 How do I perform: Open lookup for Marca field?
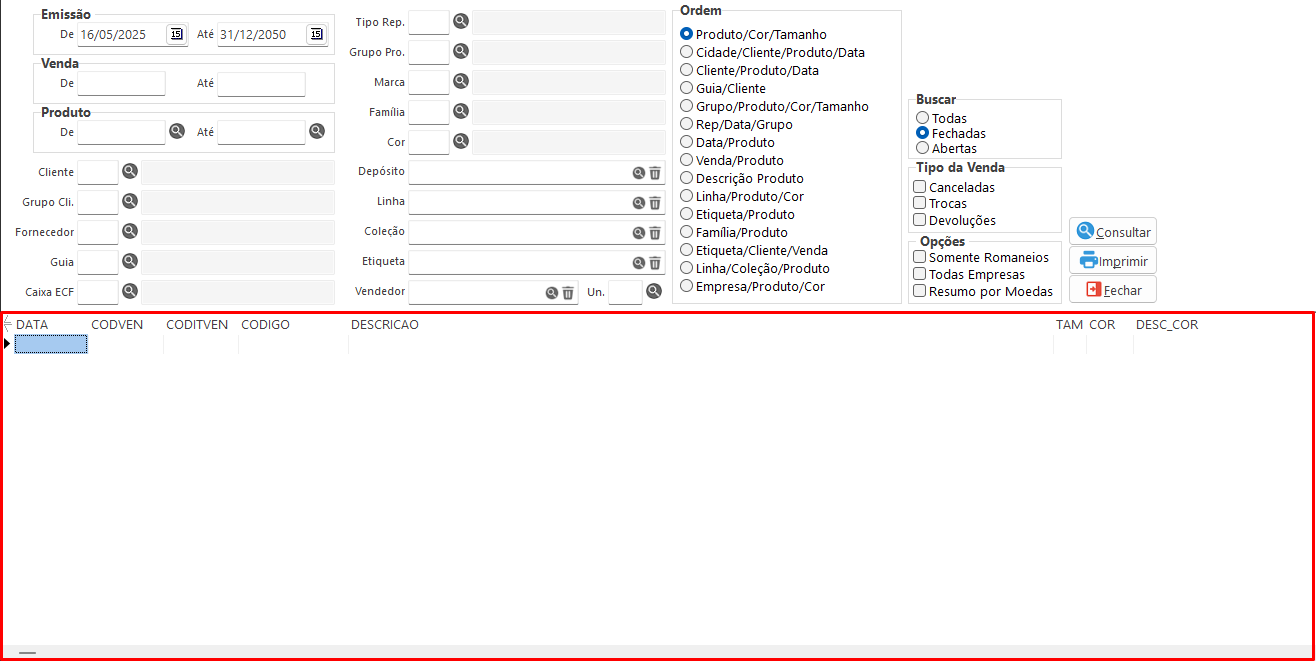[x=461, y=81]
